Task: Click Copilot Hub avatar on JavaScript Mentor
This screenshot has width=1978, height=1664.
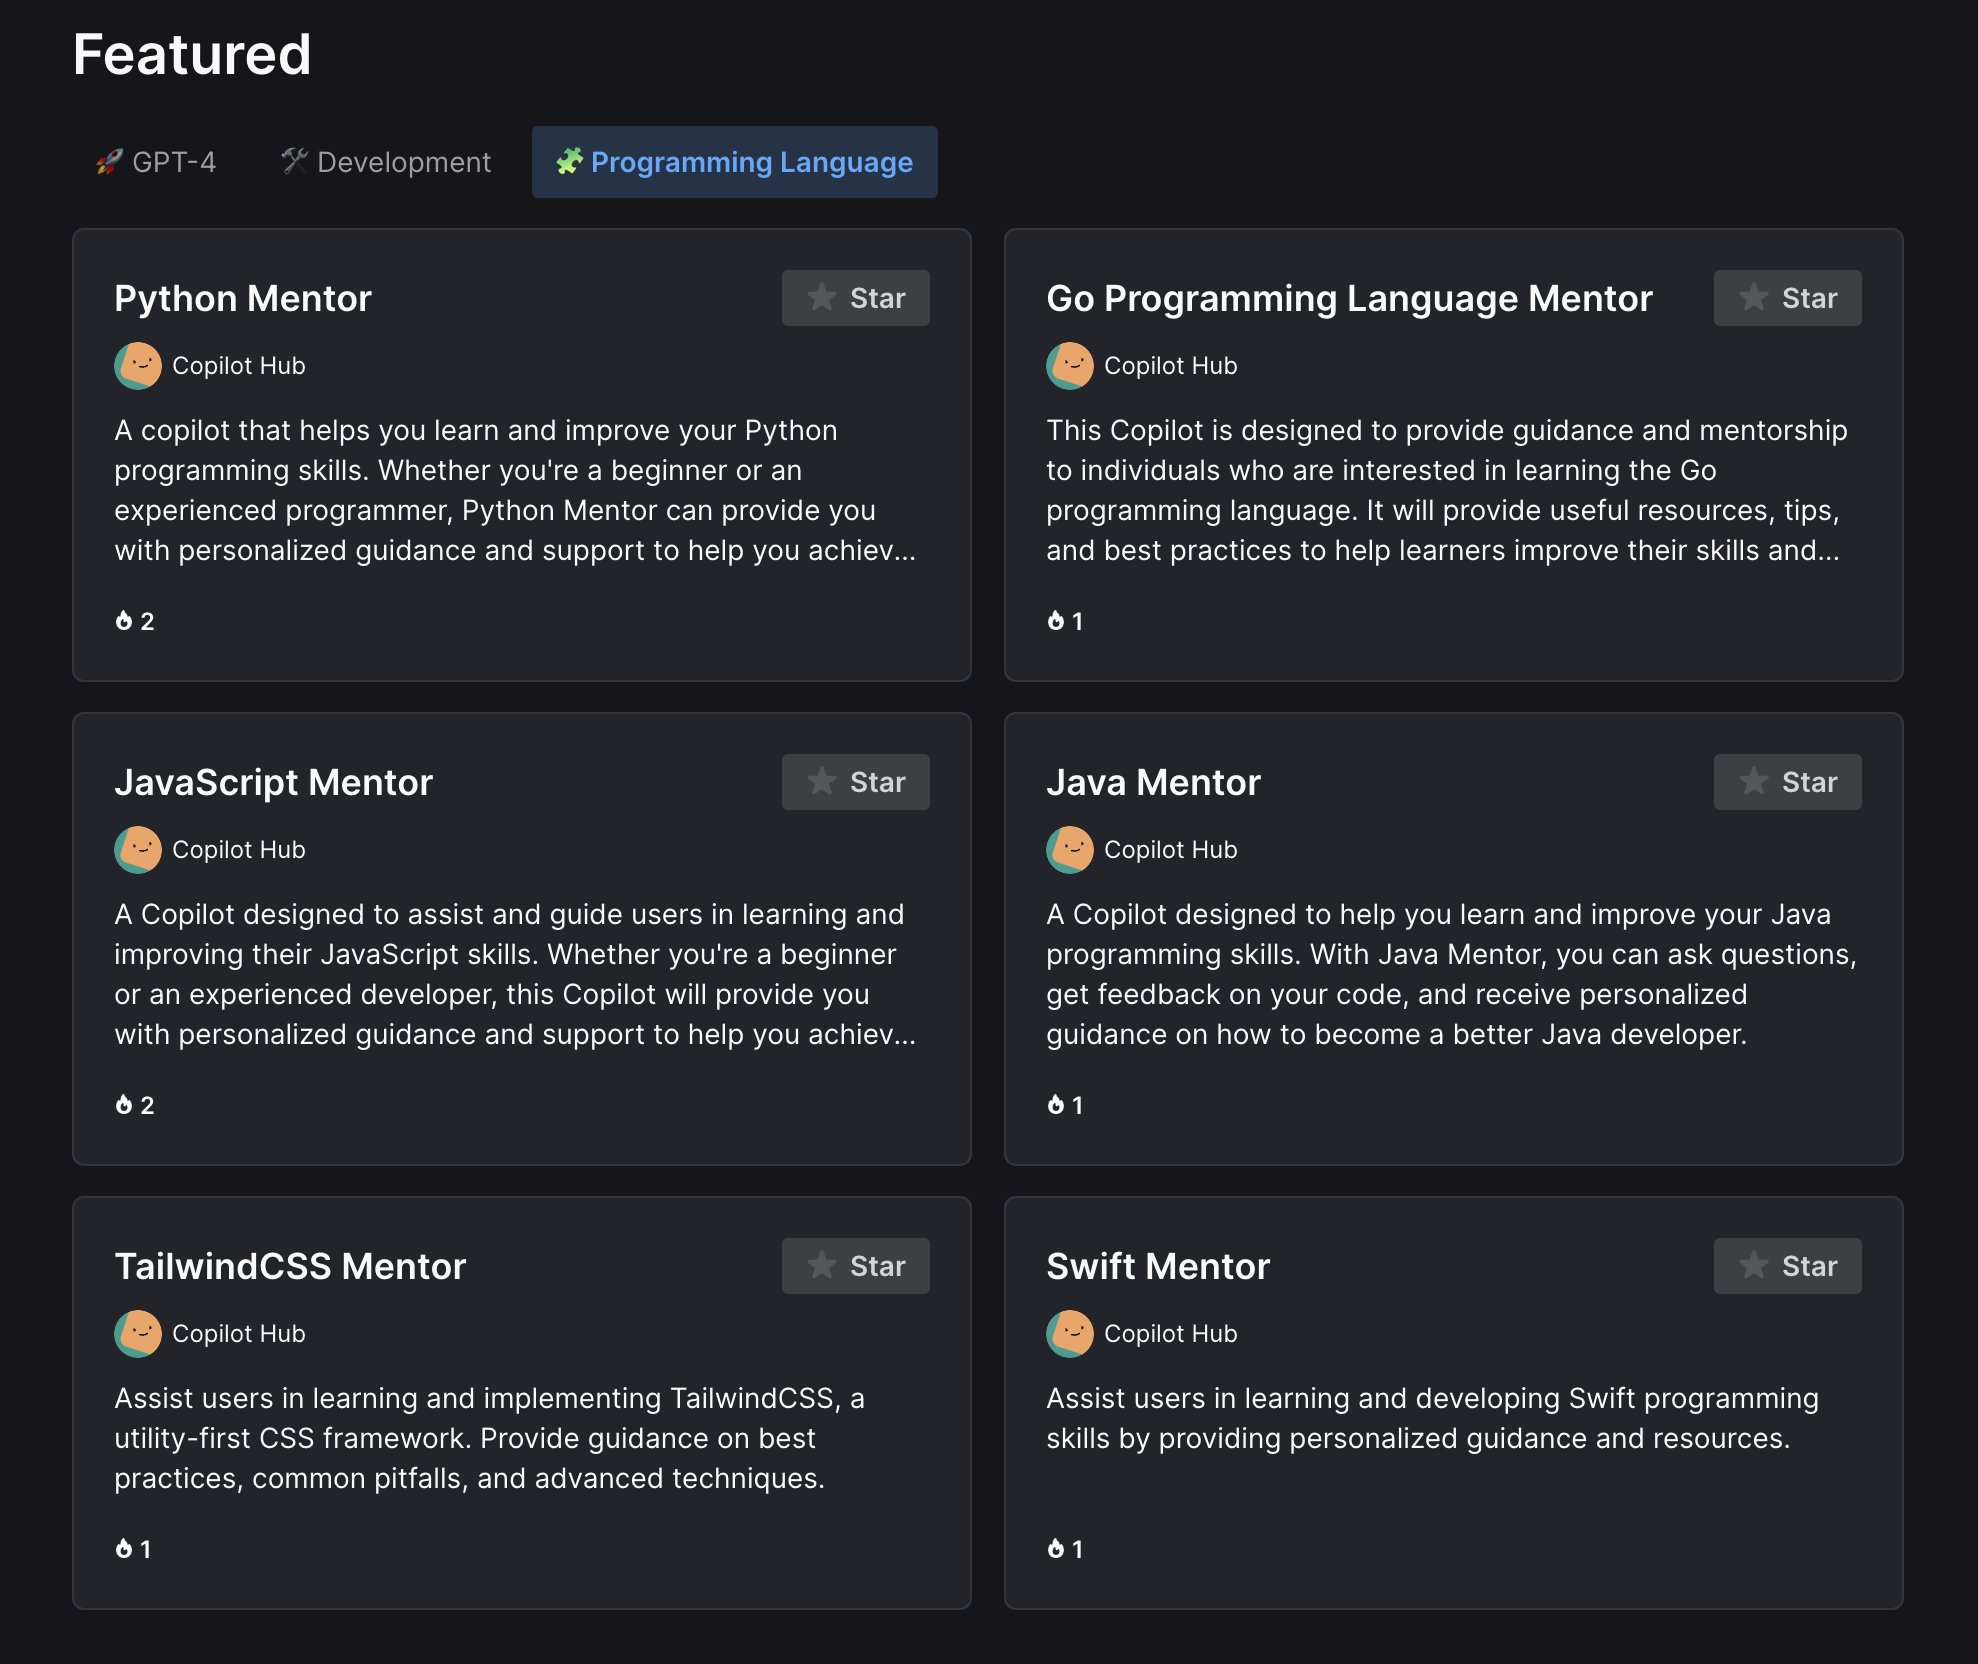Action: (138, 850)
